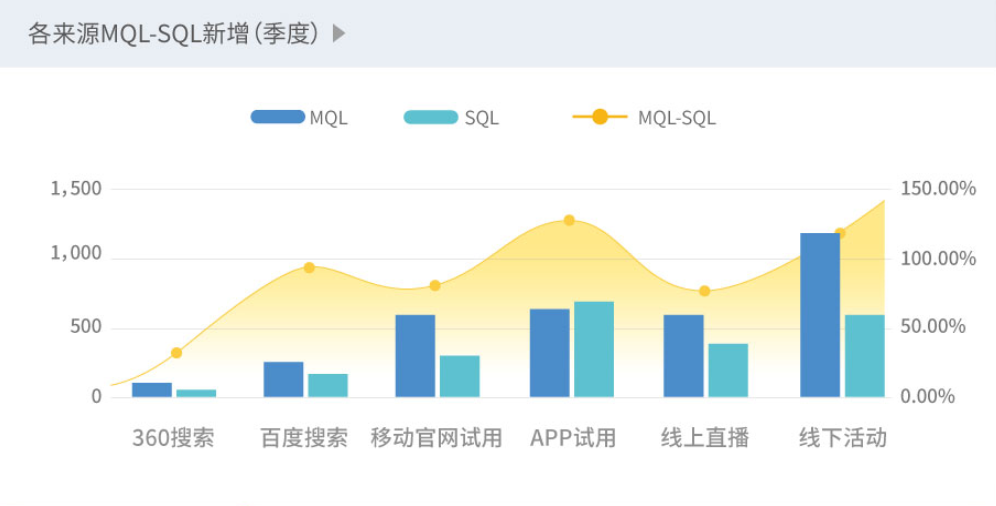Viewport: 996px width, 506px height.
Task: Click the 360搜索 MQL-SQL line point
Action: pyautogui.click(x=177, y=353)
